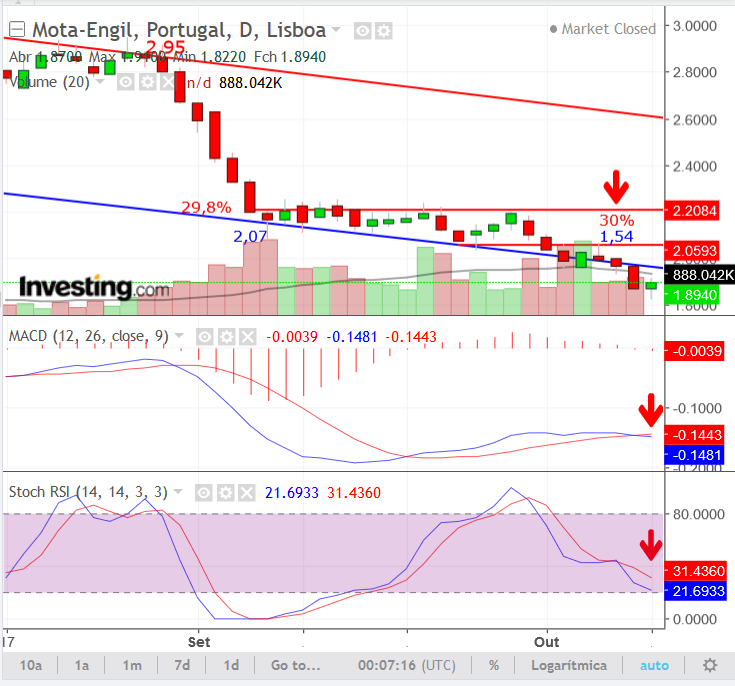This screenshot has width=735, height=686.
Task: Select the blue 1,54 text annotation
Action: pyautogui.click(x=616, y=236)
